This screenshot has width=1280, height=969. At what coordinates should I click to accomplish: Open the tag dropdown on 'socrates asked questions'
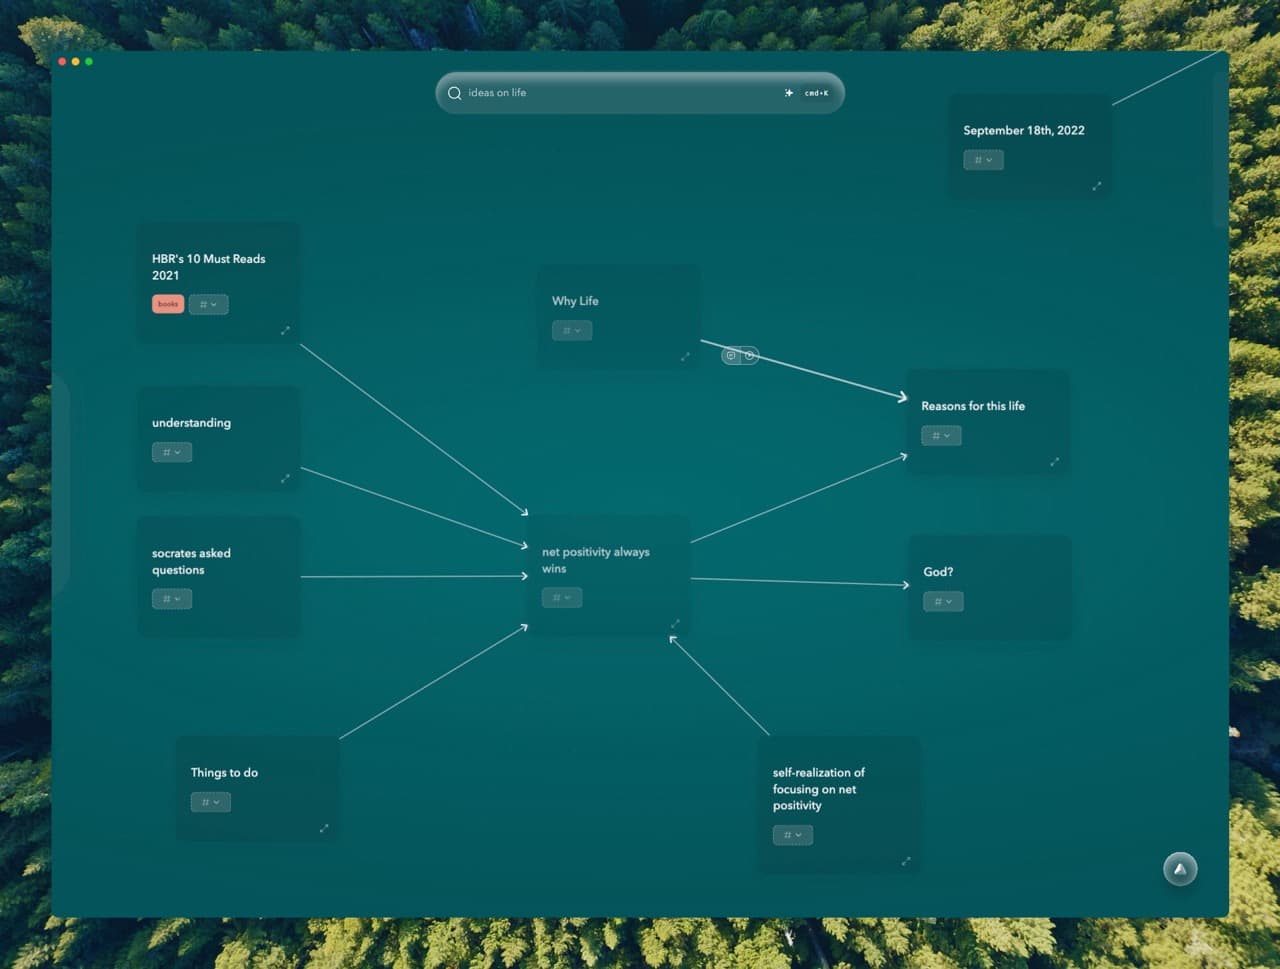(x=171, y=598)
